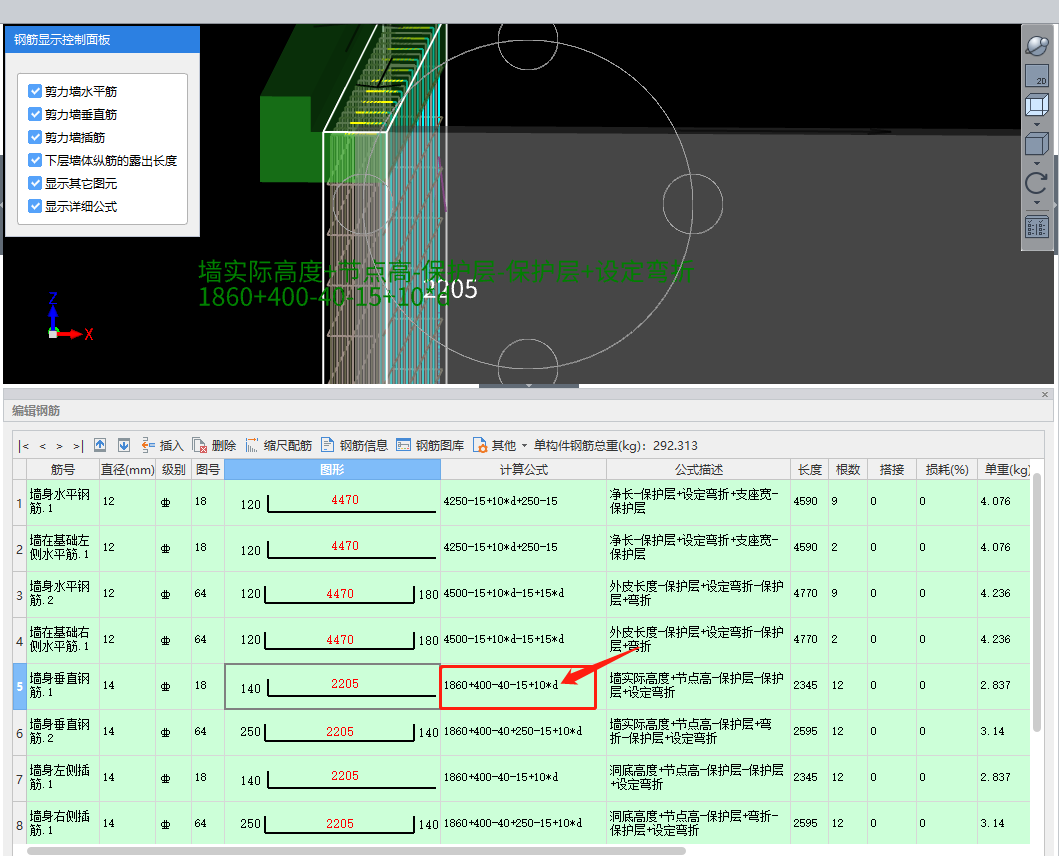Open the display settings checklist icon

pyautogui.click(x=1037, y=227)
